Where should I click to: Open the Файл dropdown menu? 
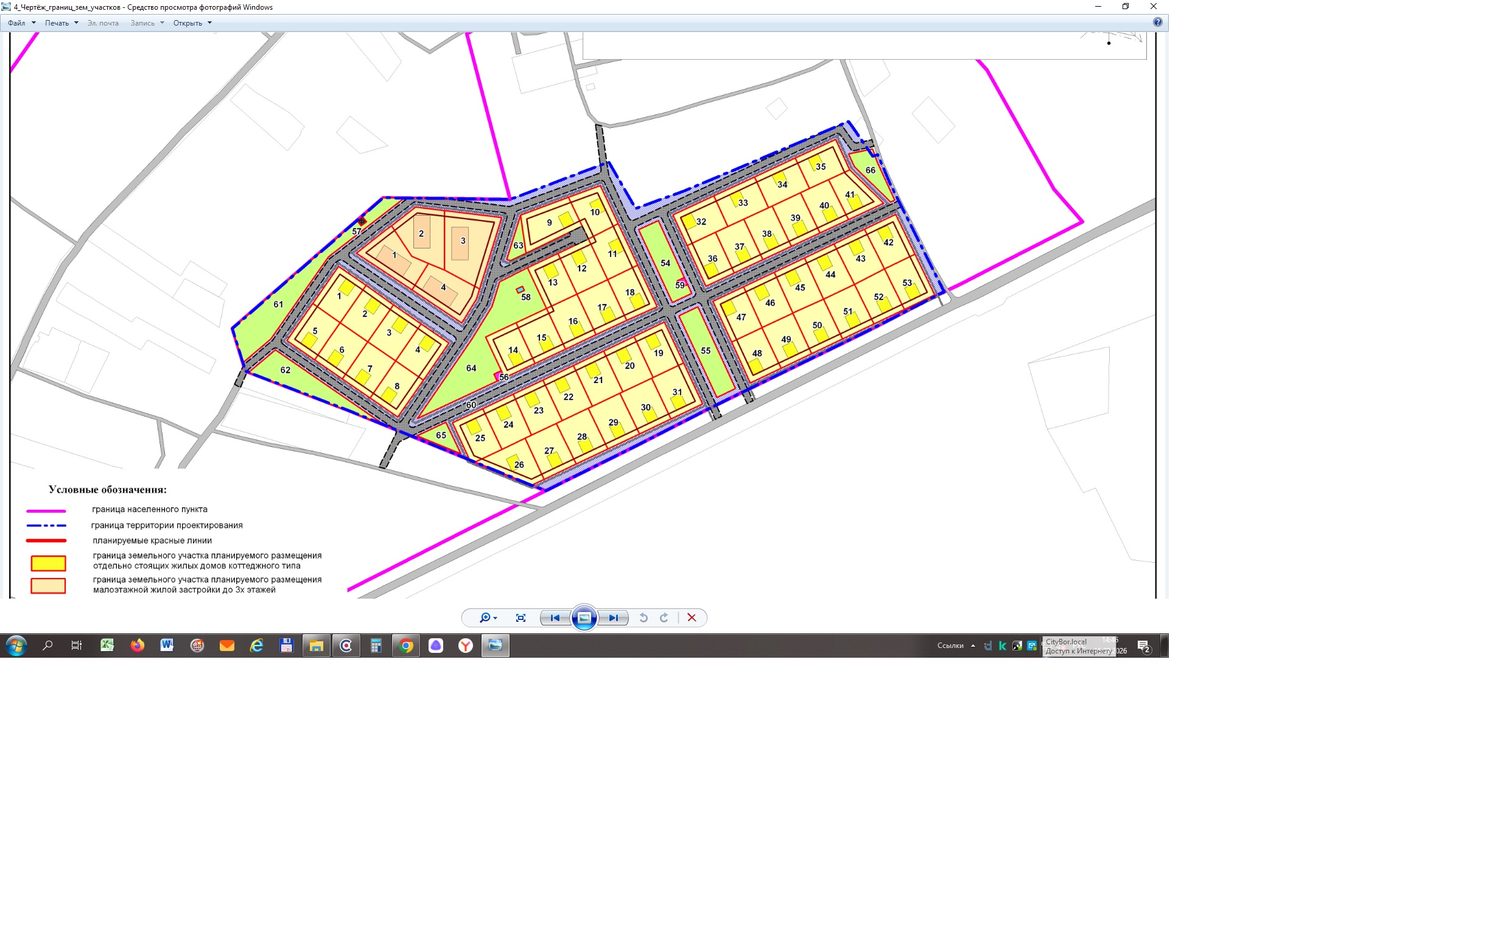point(21,23)
